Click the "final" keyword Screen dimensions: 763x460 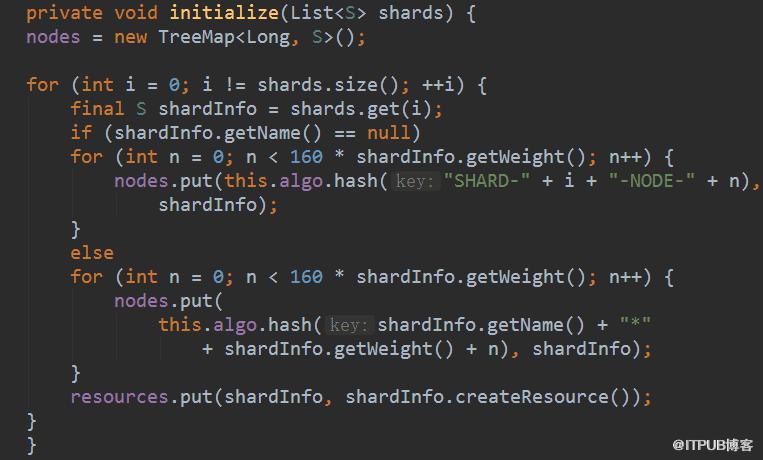point(97,109)
